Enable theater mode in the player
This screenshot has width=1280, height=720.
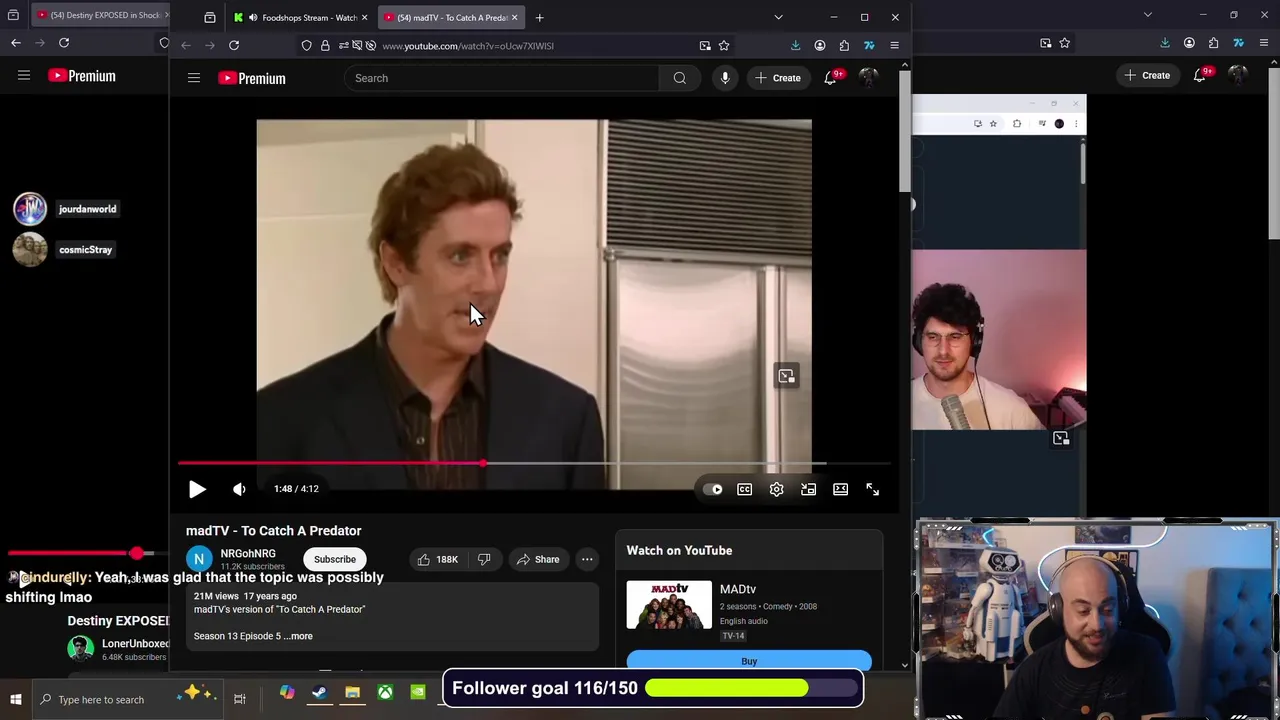[841, 489]
